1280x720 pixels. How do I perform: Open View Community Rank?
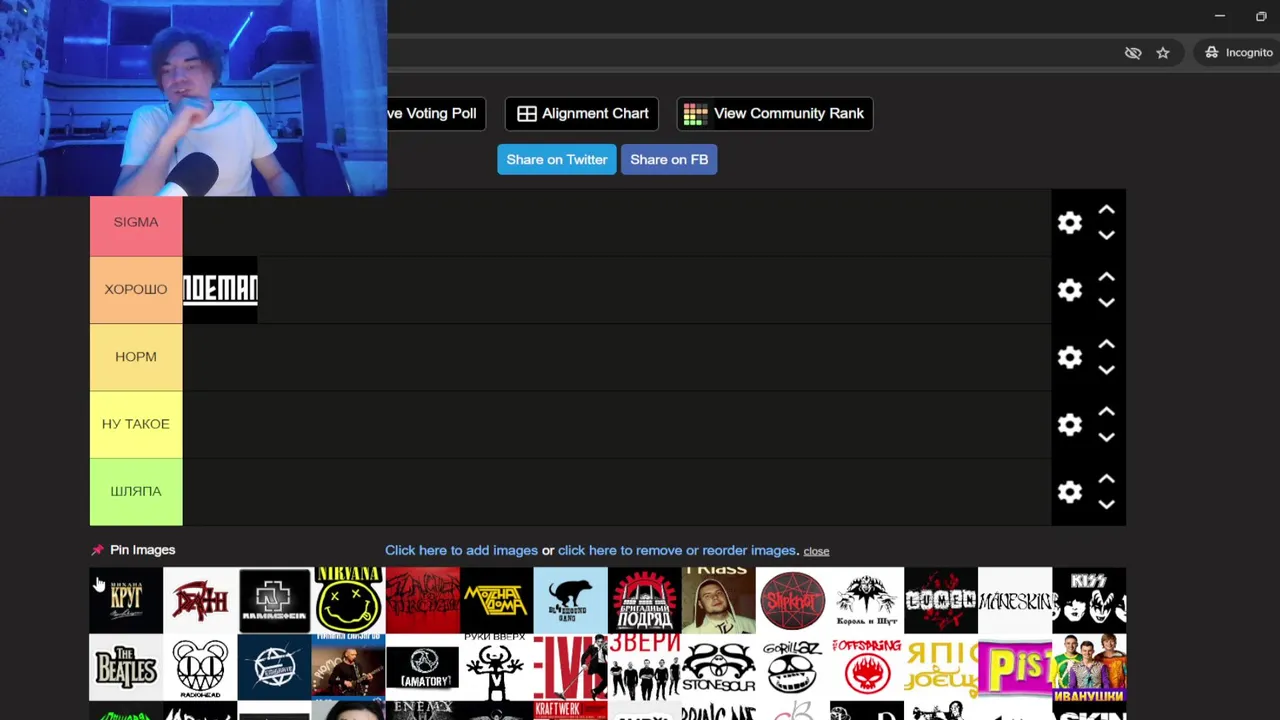775,114
